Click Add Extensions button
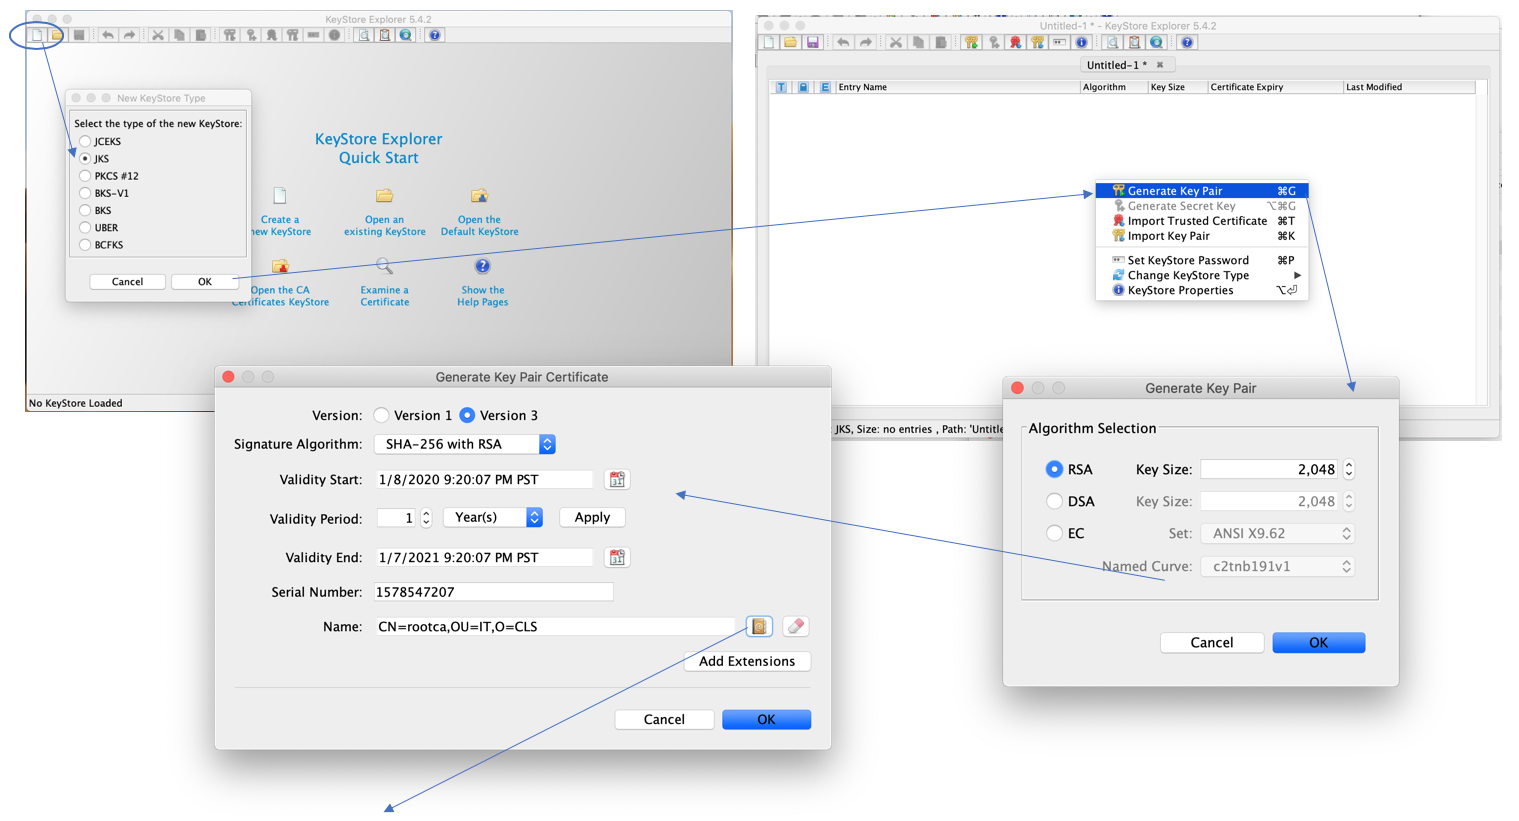The image size is (1519, 821). [747, 661]
